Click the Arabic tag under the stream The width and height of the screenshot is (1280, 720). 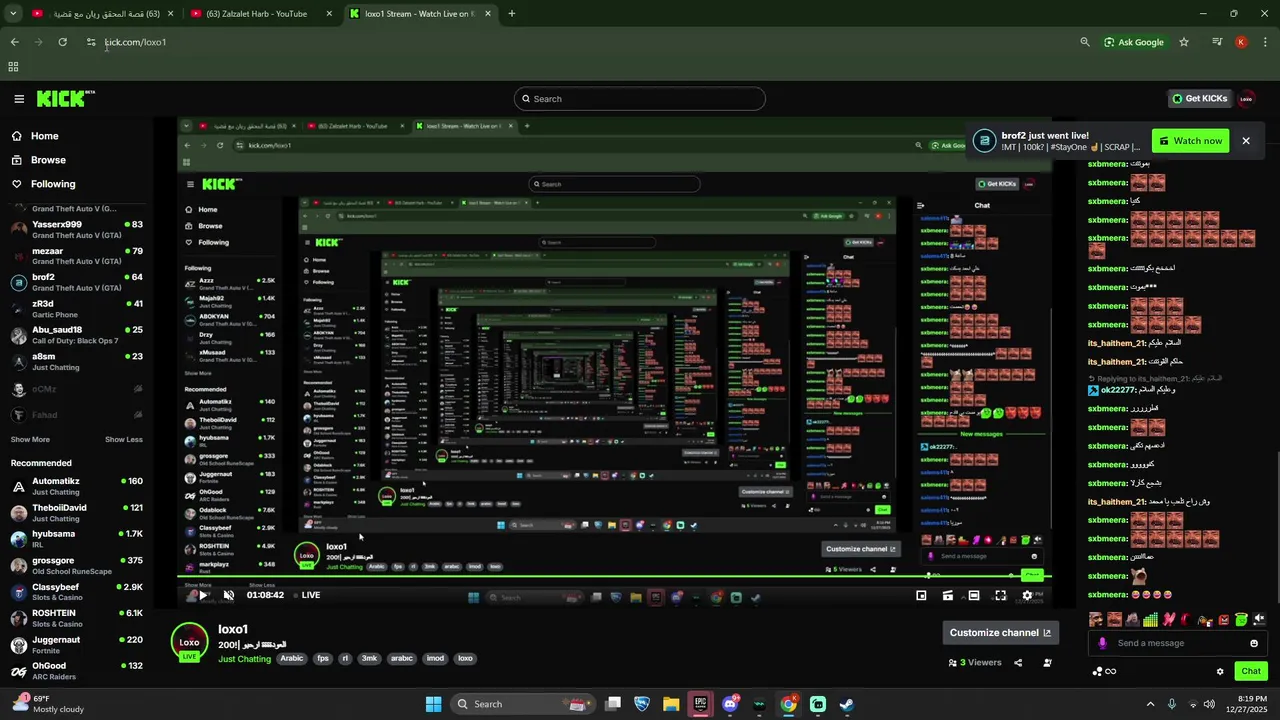291,659
